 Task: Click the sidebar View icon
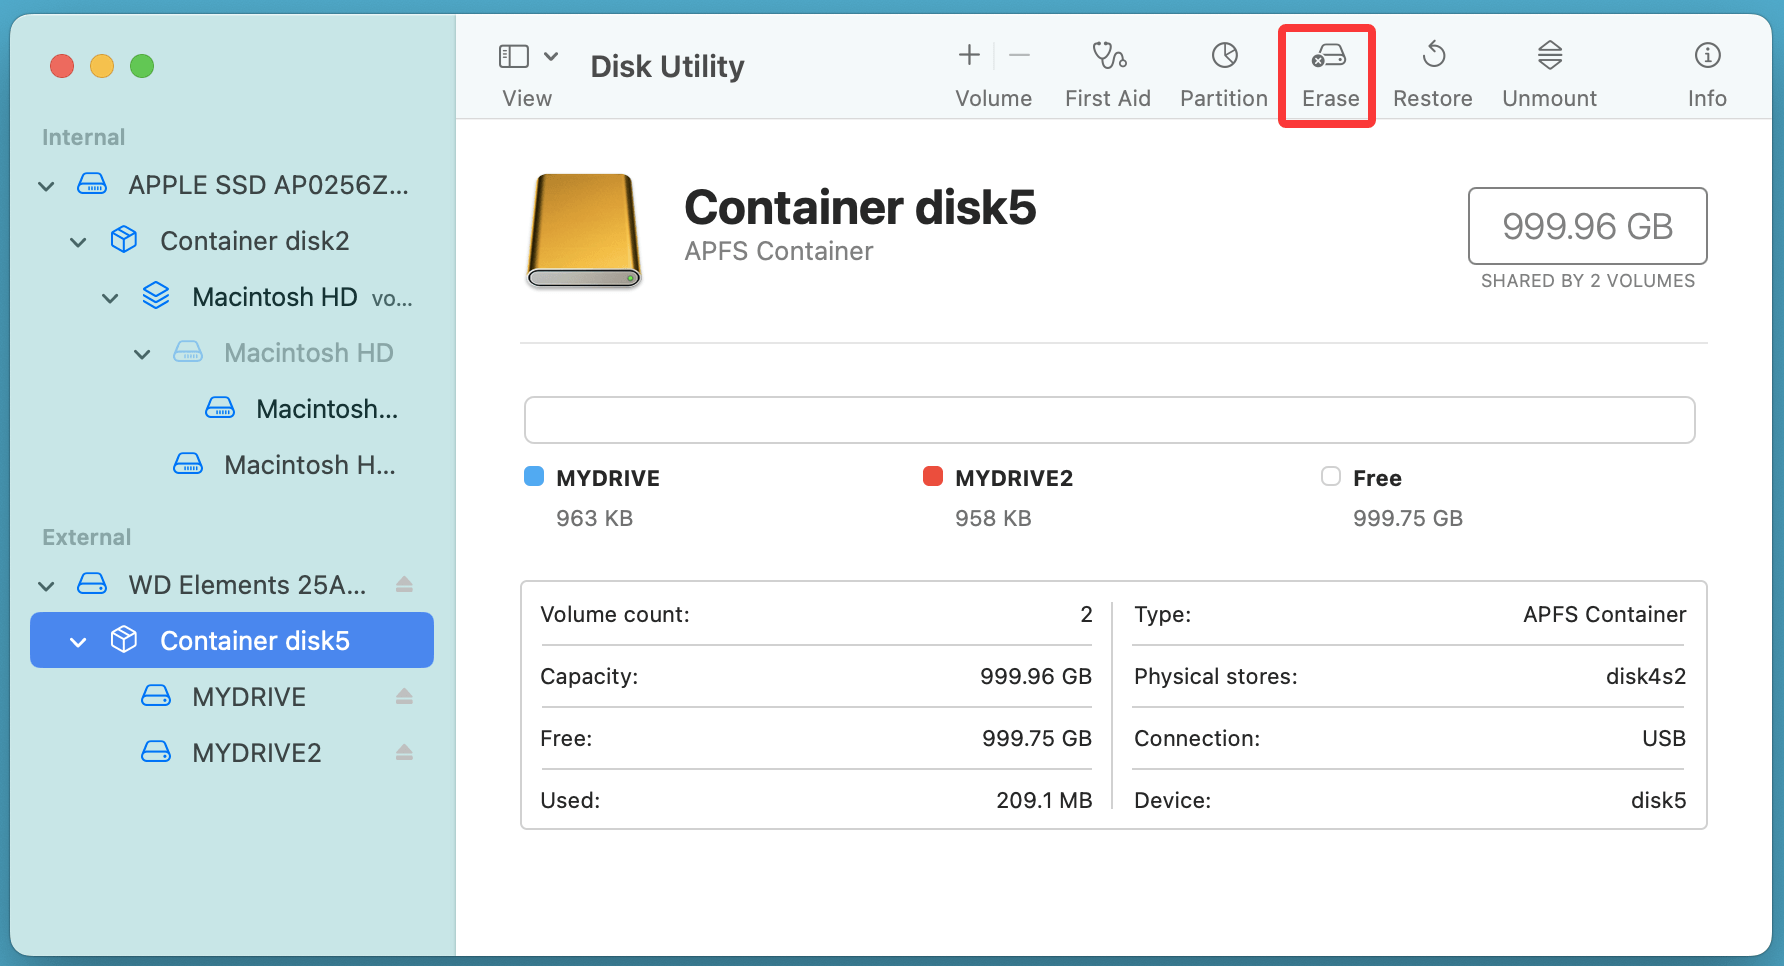tap(513, 56)
